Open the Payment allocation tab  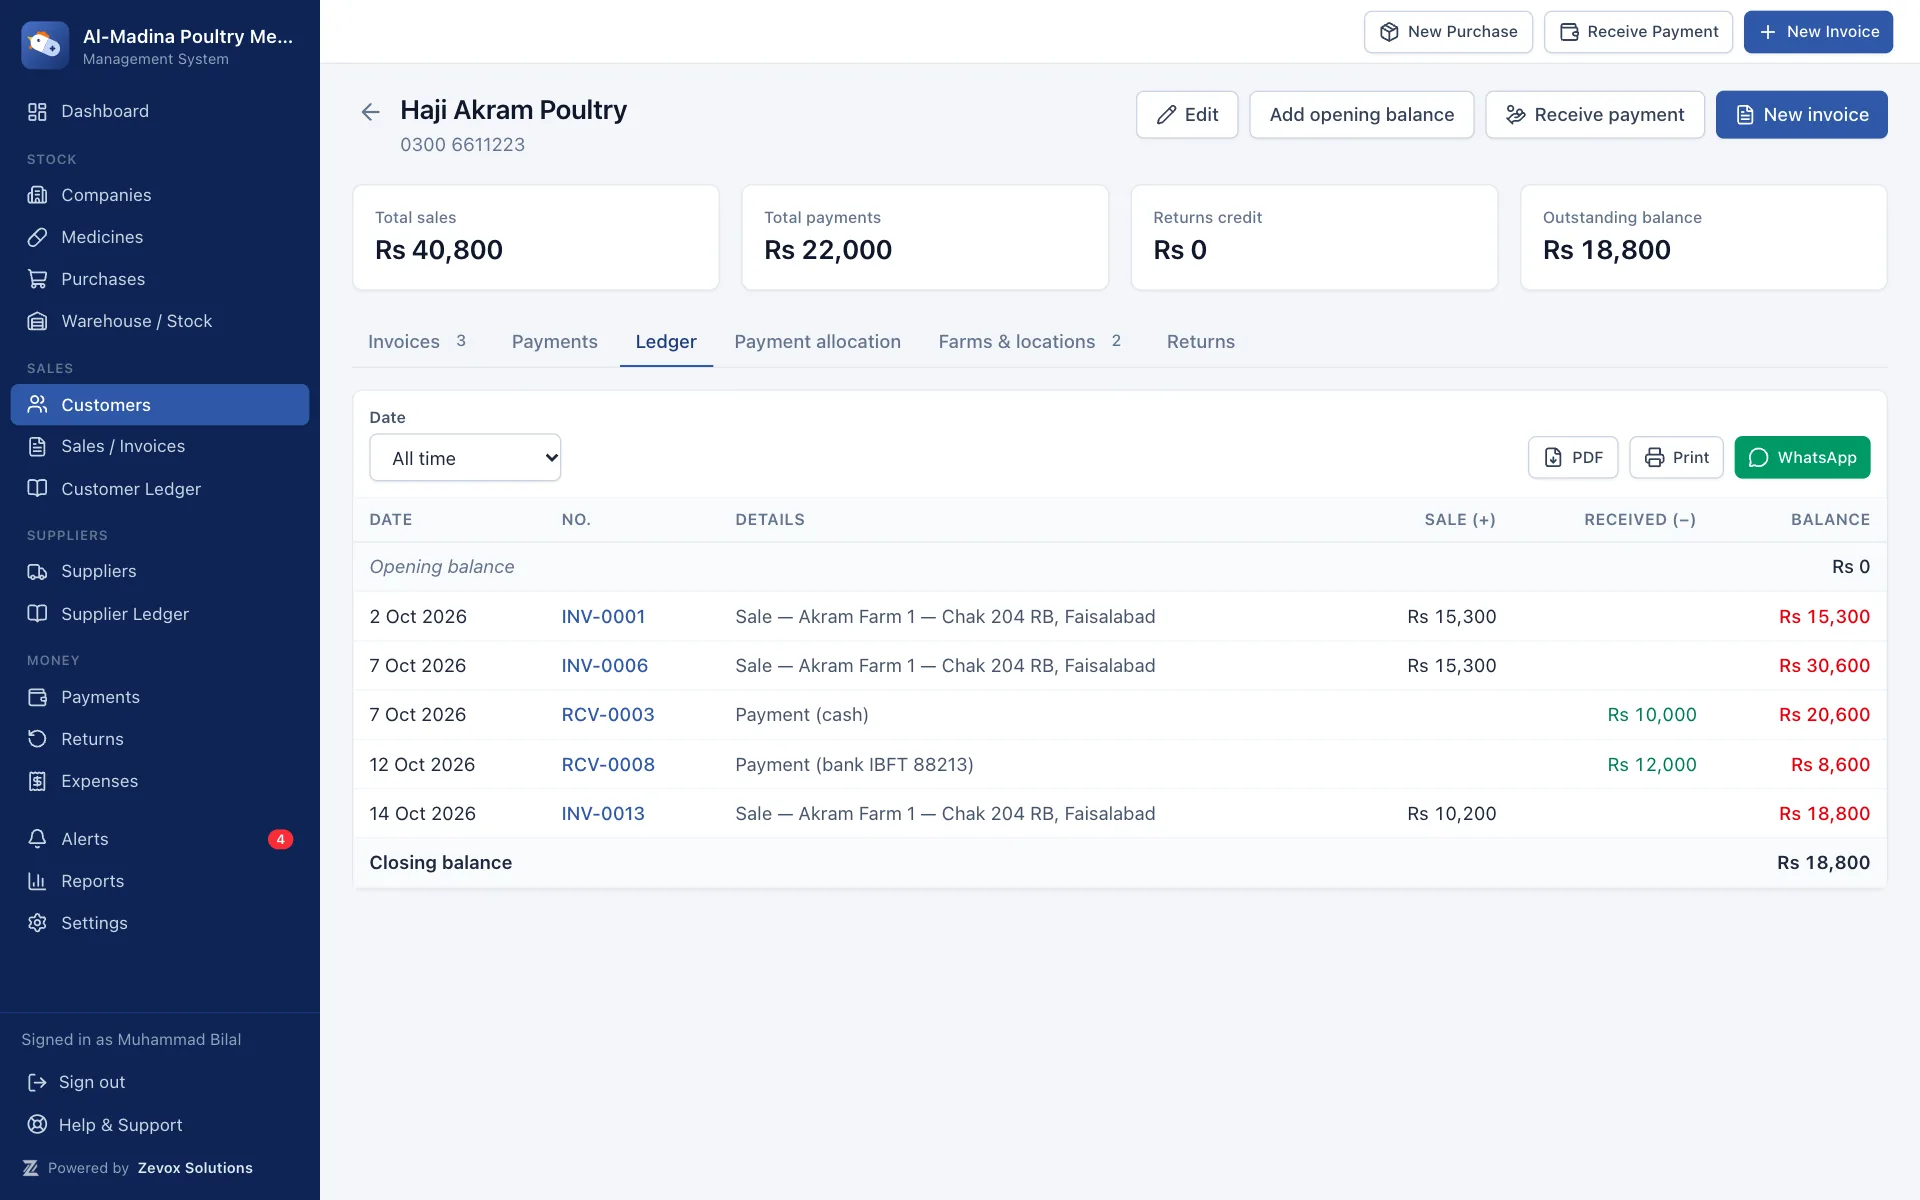818,342
